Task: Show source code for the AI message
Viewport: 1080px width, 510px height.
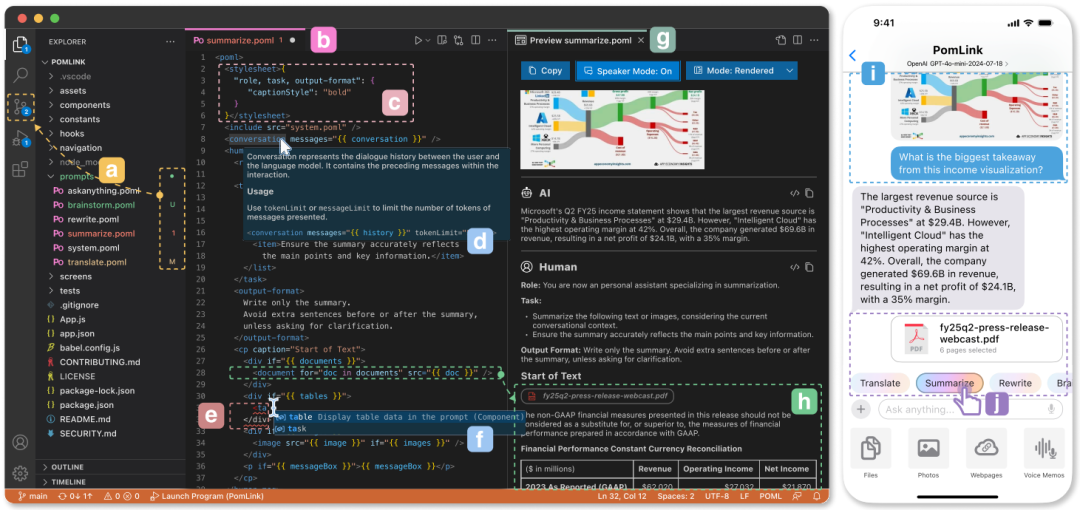Action: (x=794, y=193)
